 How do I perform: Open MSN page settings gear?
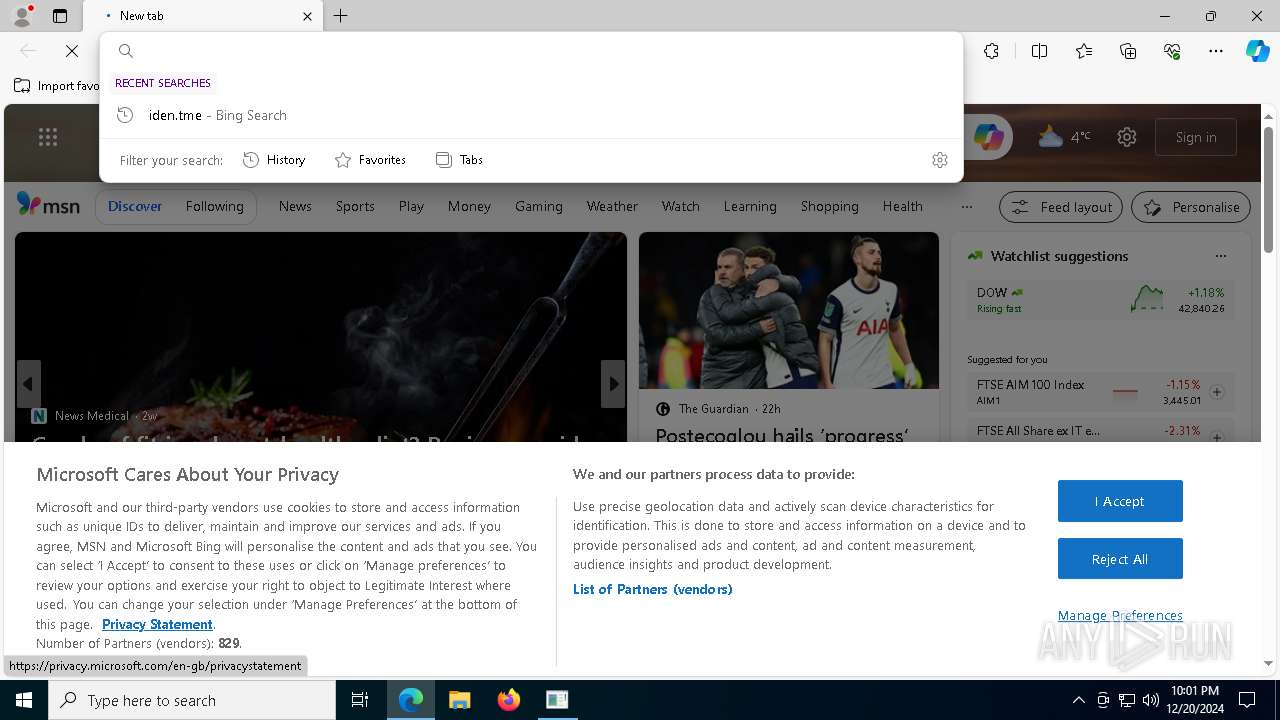[1127, 137]
